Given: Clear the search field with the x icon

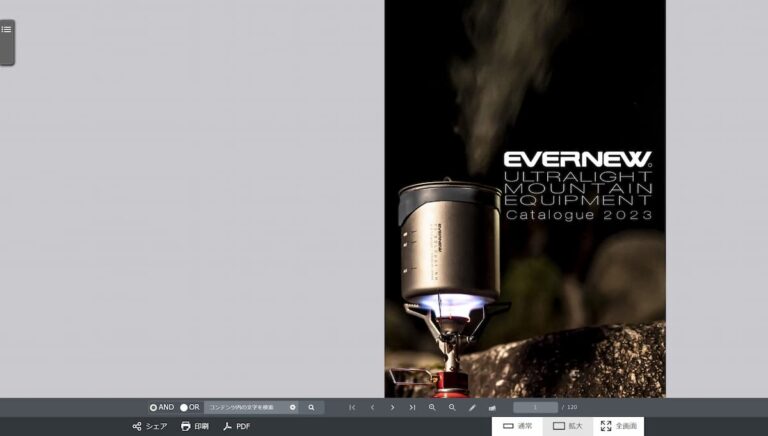Looking at the screenshot, I should (x=293, y=408).
